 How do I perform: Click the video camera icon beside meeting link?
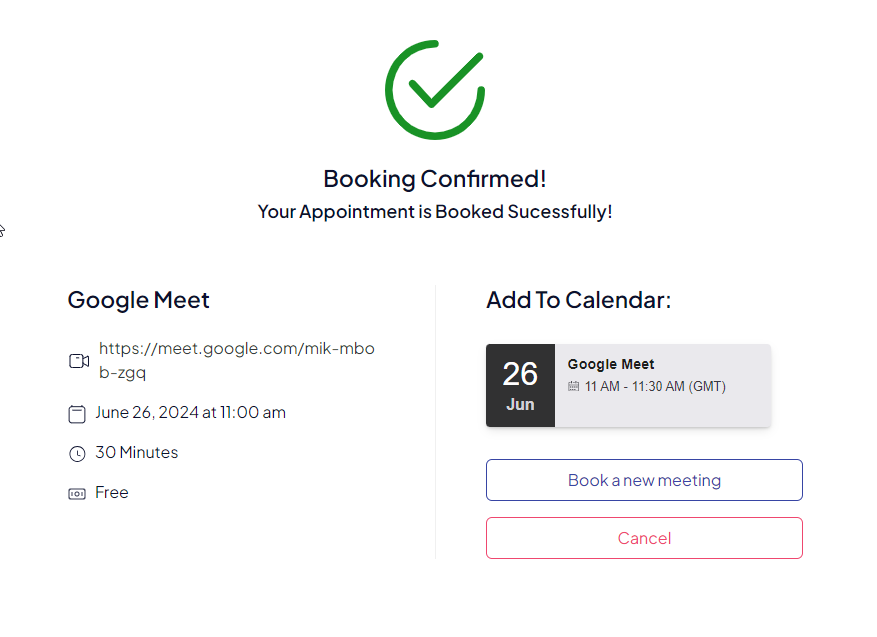(79, 361)
